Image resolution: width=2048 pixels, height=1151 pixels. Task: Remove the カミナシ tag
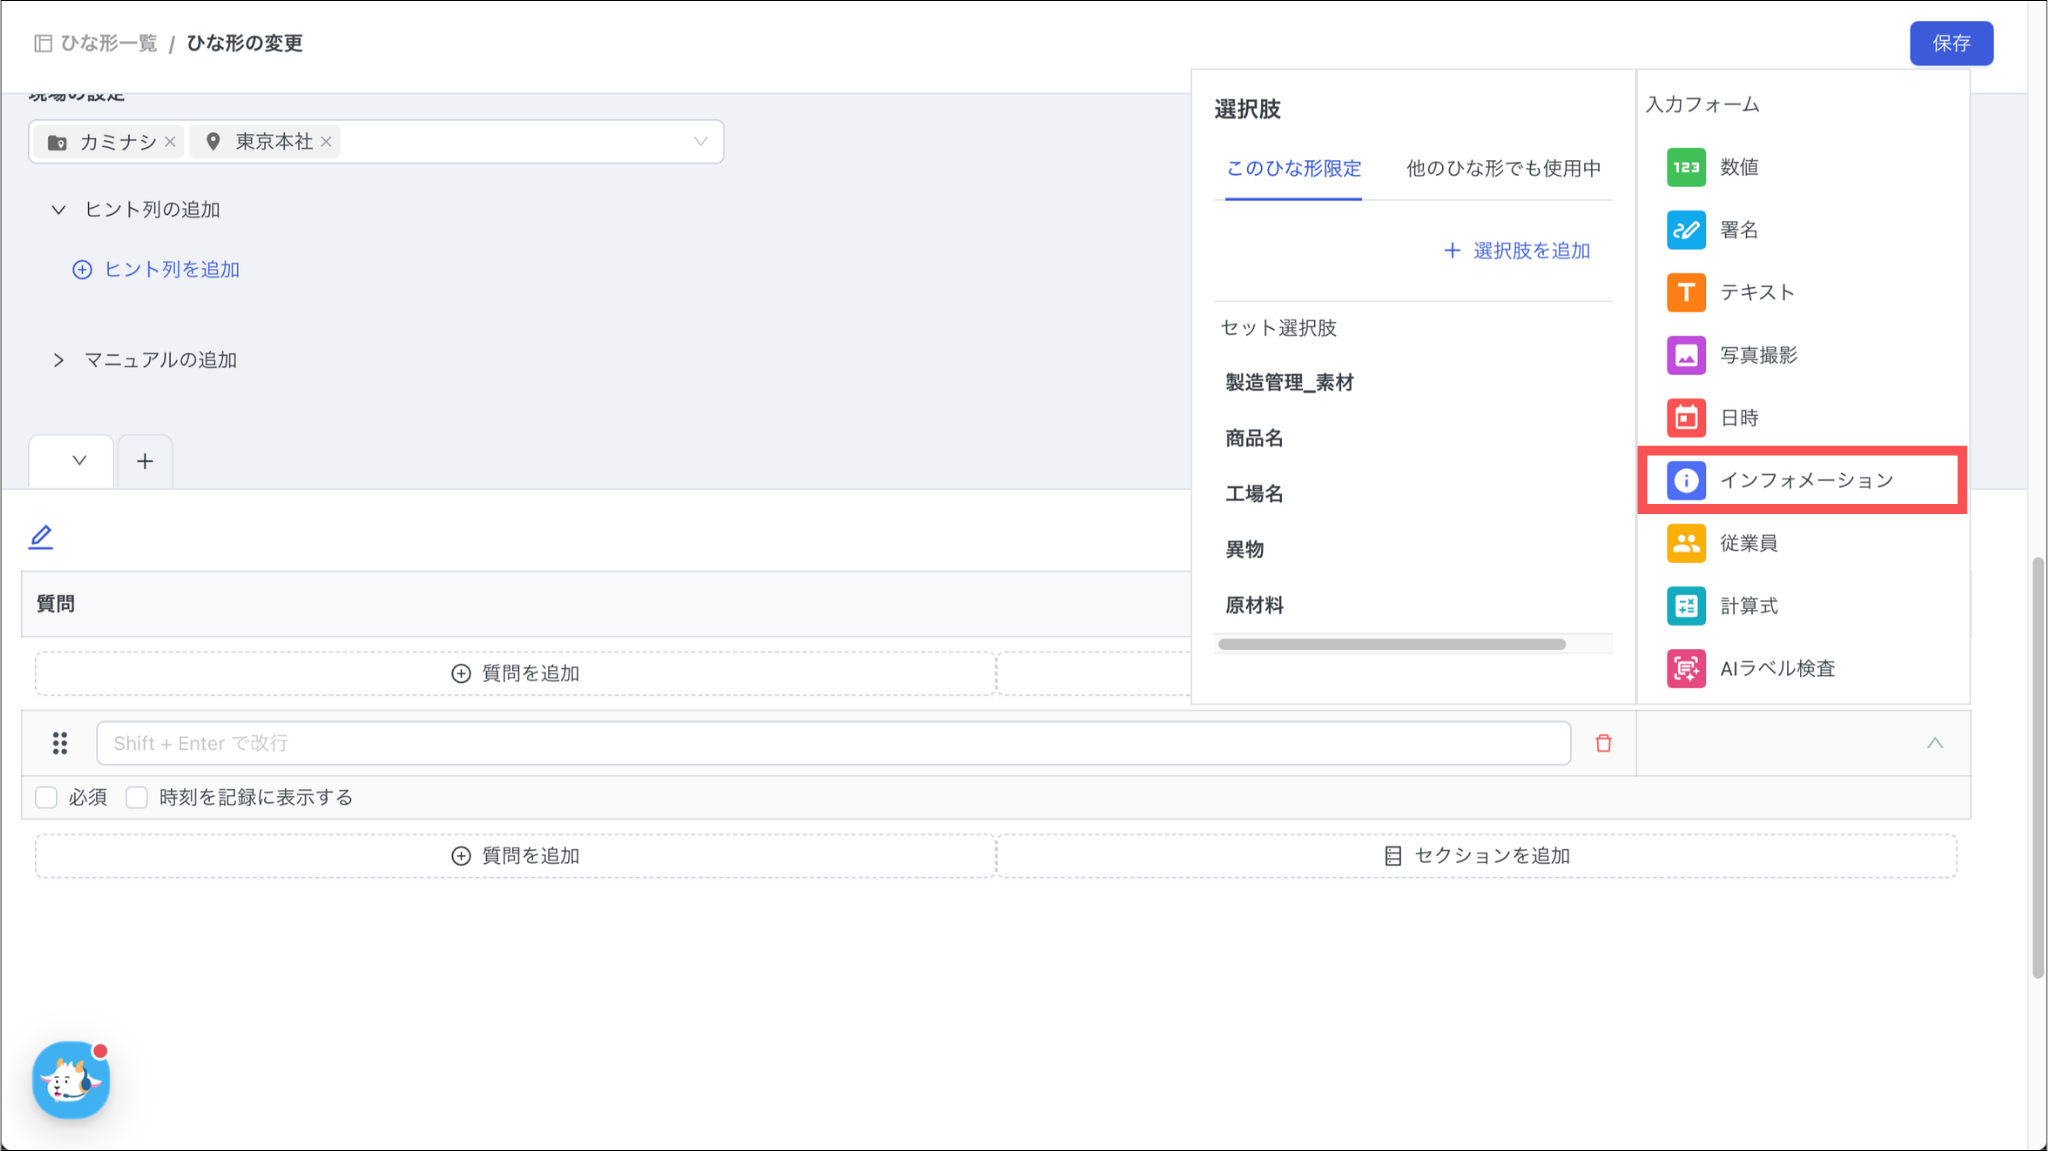[x=170, y=142]
